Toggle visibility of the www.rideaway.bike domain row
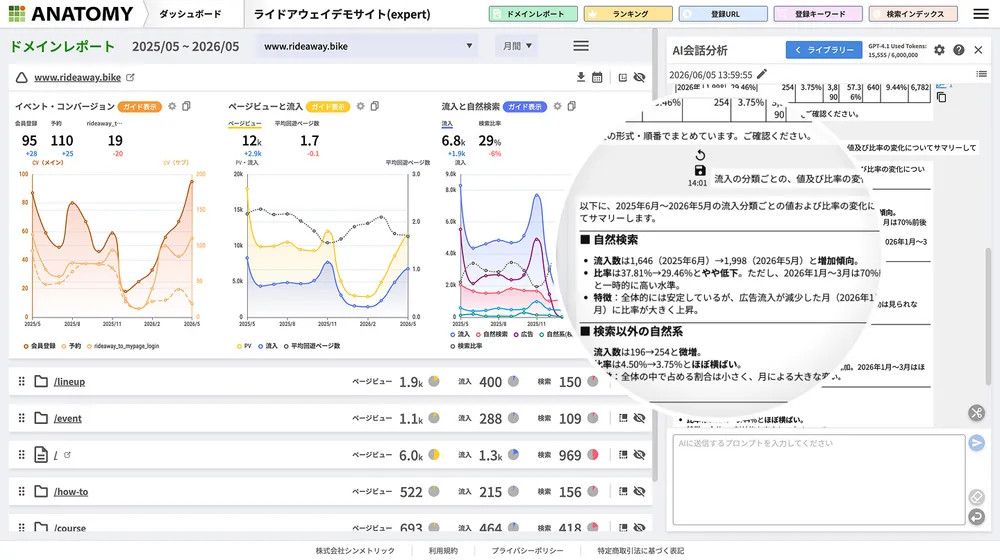Viewport: 1000px width, 560px height. pos(640,77)
